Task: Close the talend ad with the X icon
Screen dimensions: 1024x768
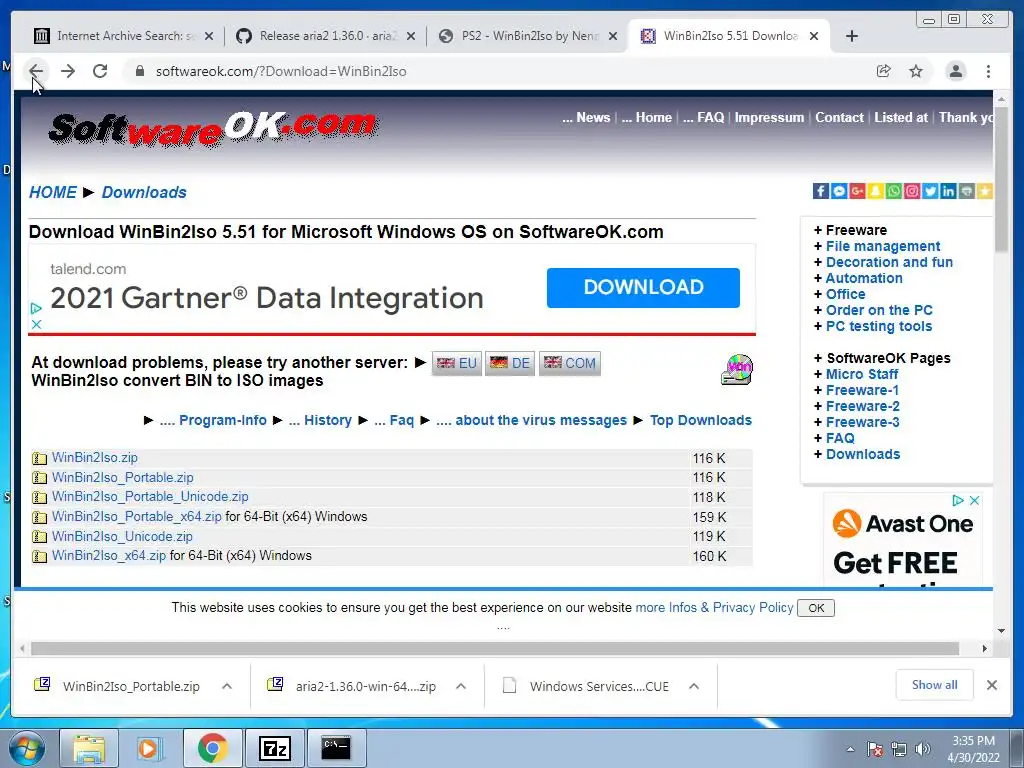Action: pos(36,324)
